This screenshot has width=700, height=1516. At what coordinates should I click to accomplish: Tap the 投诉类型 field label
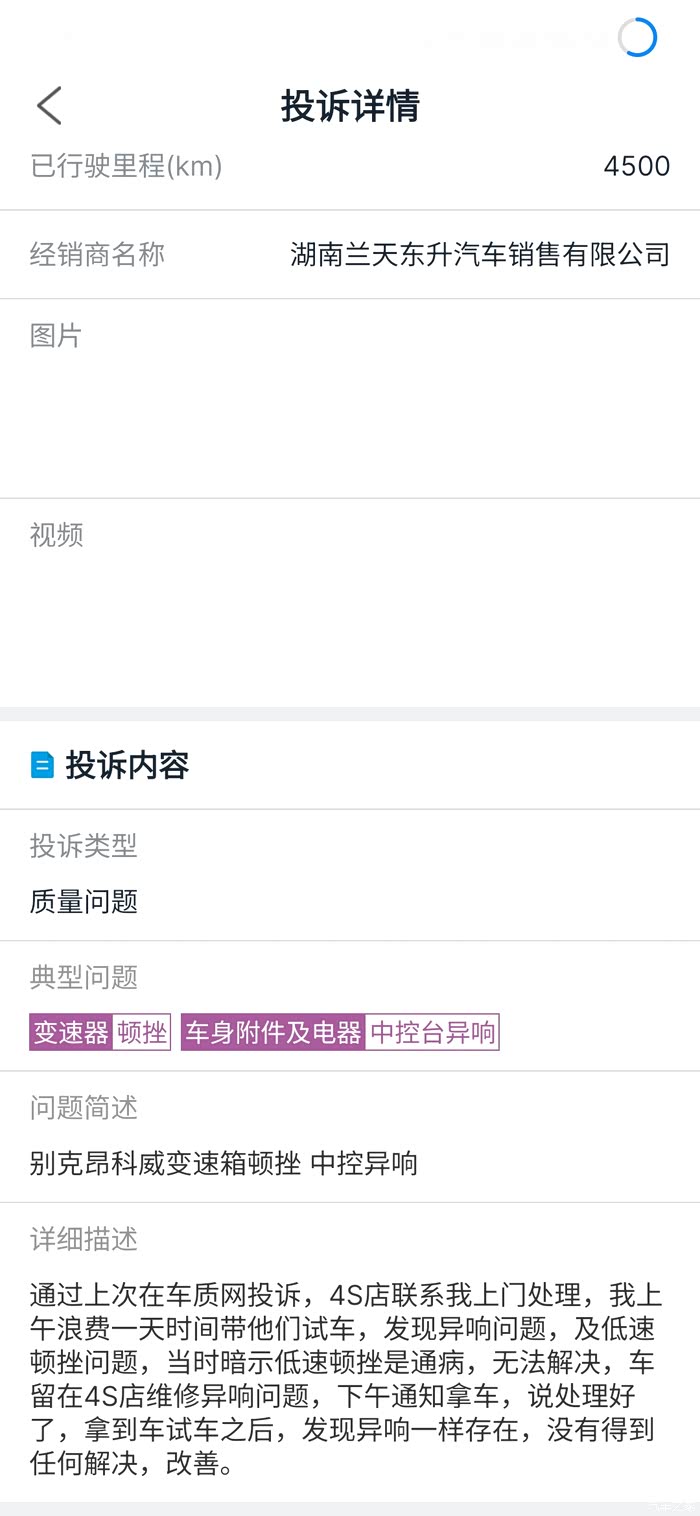83,846
